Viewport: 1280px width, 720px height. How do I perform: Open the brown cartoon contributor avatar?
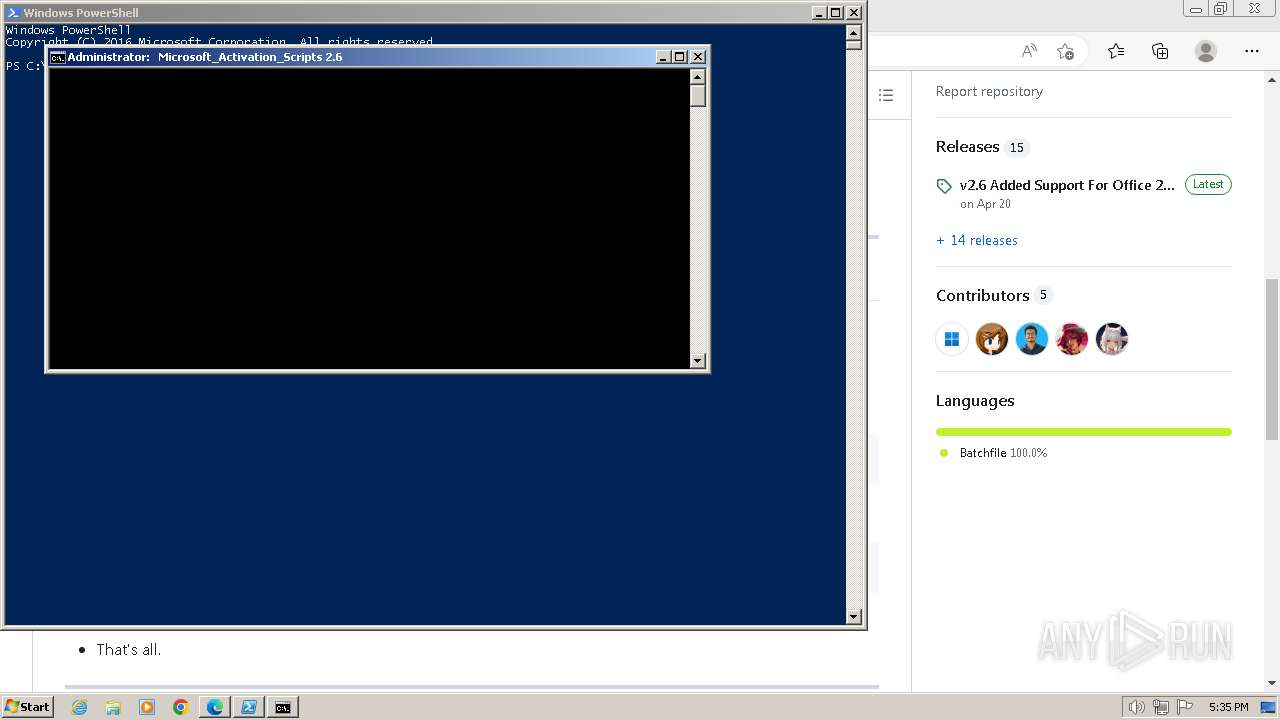(992, 339)
